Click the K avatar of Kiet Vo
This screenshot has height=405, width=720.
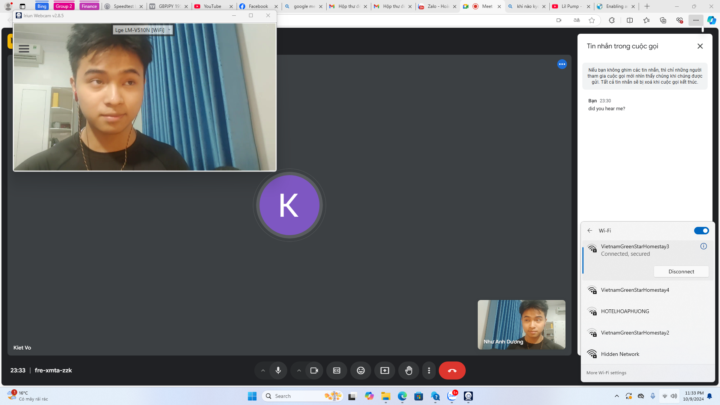(289, 205)
